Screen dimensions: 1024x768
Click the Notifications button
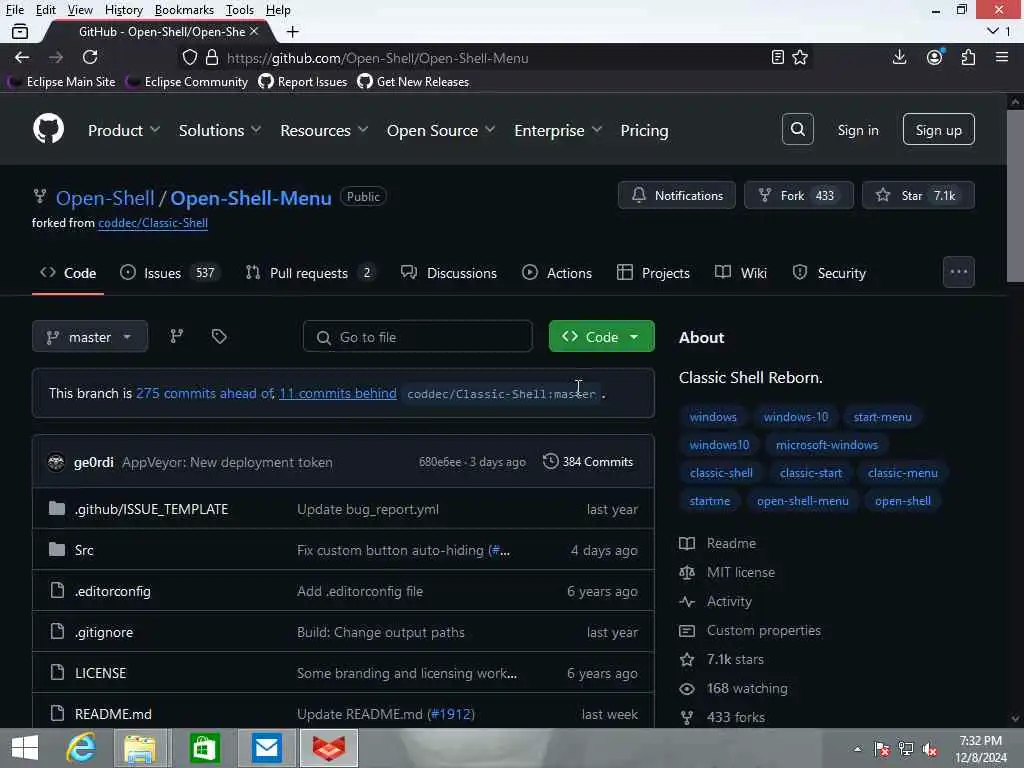click(x=677, y=195)
